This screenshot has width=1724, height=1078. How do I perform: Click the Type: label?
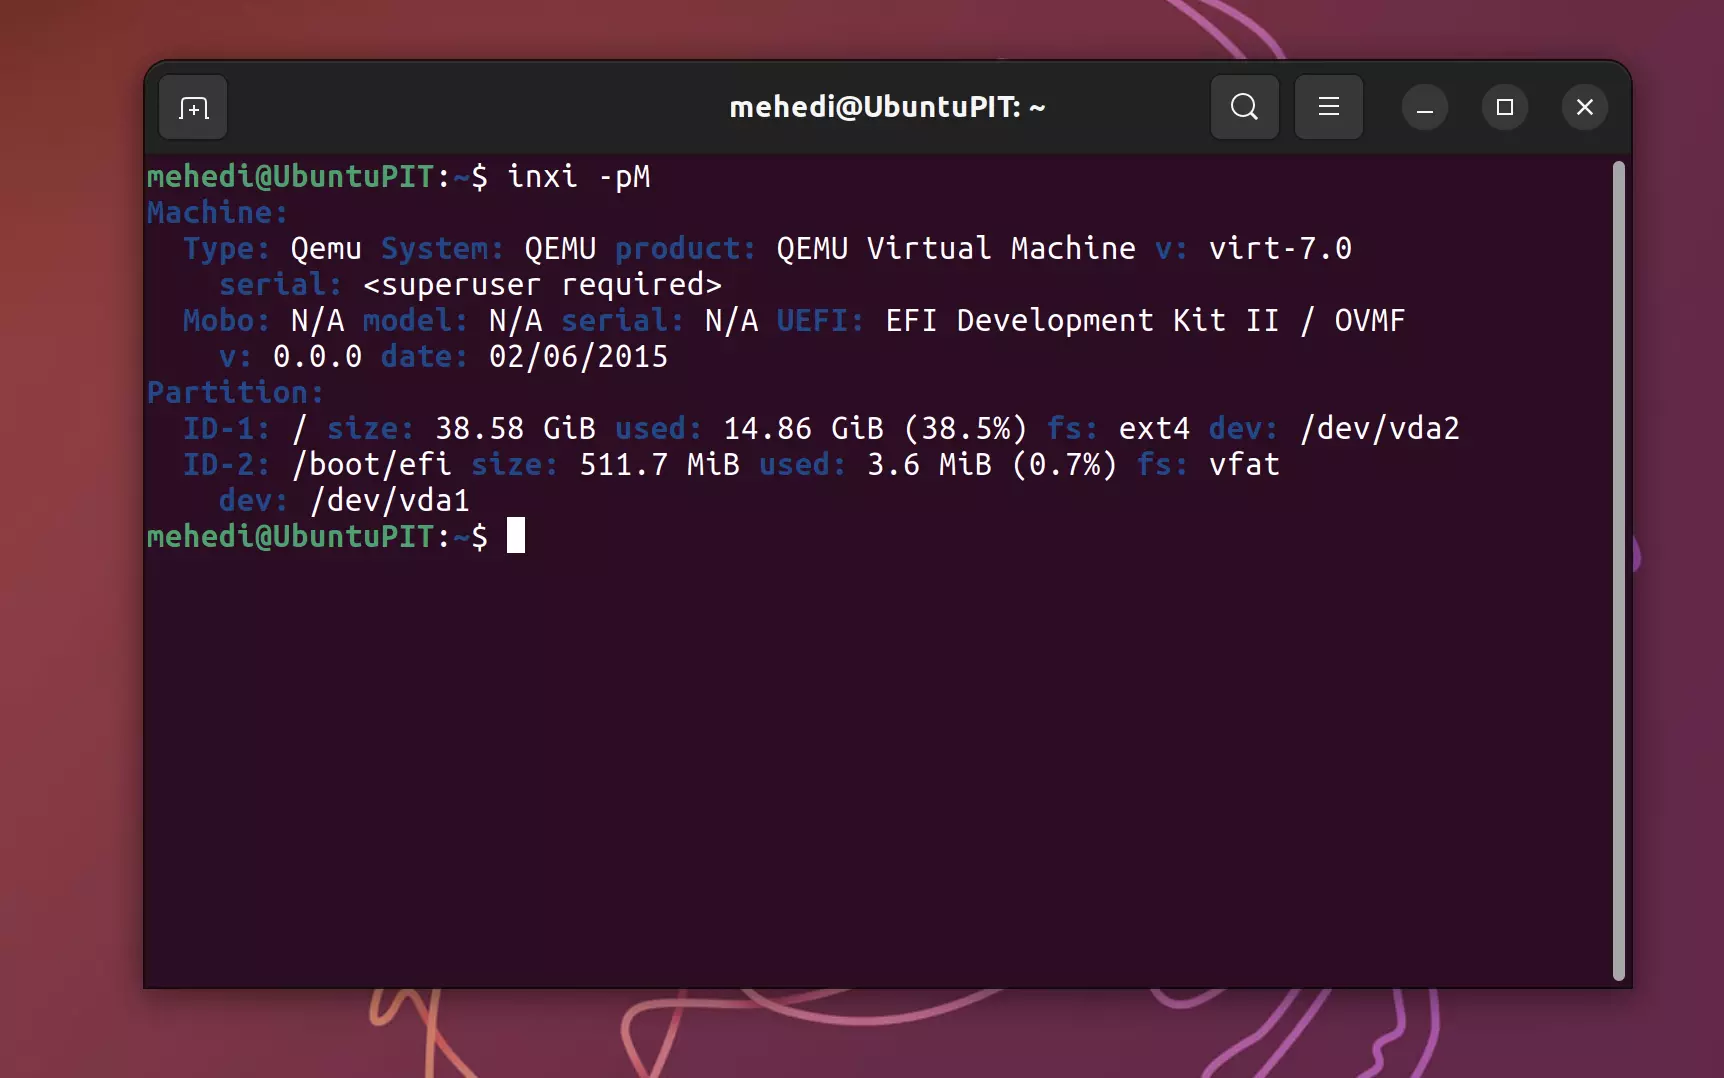pyautogui.click(x=226, y=249)
